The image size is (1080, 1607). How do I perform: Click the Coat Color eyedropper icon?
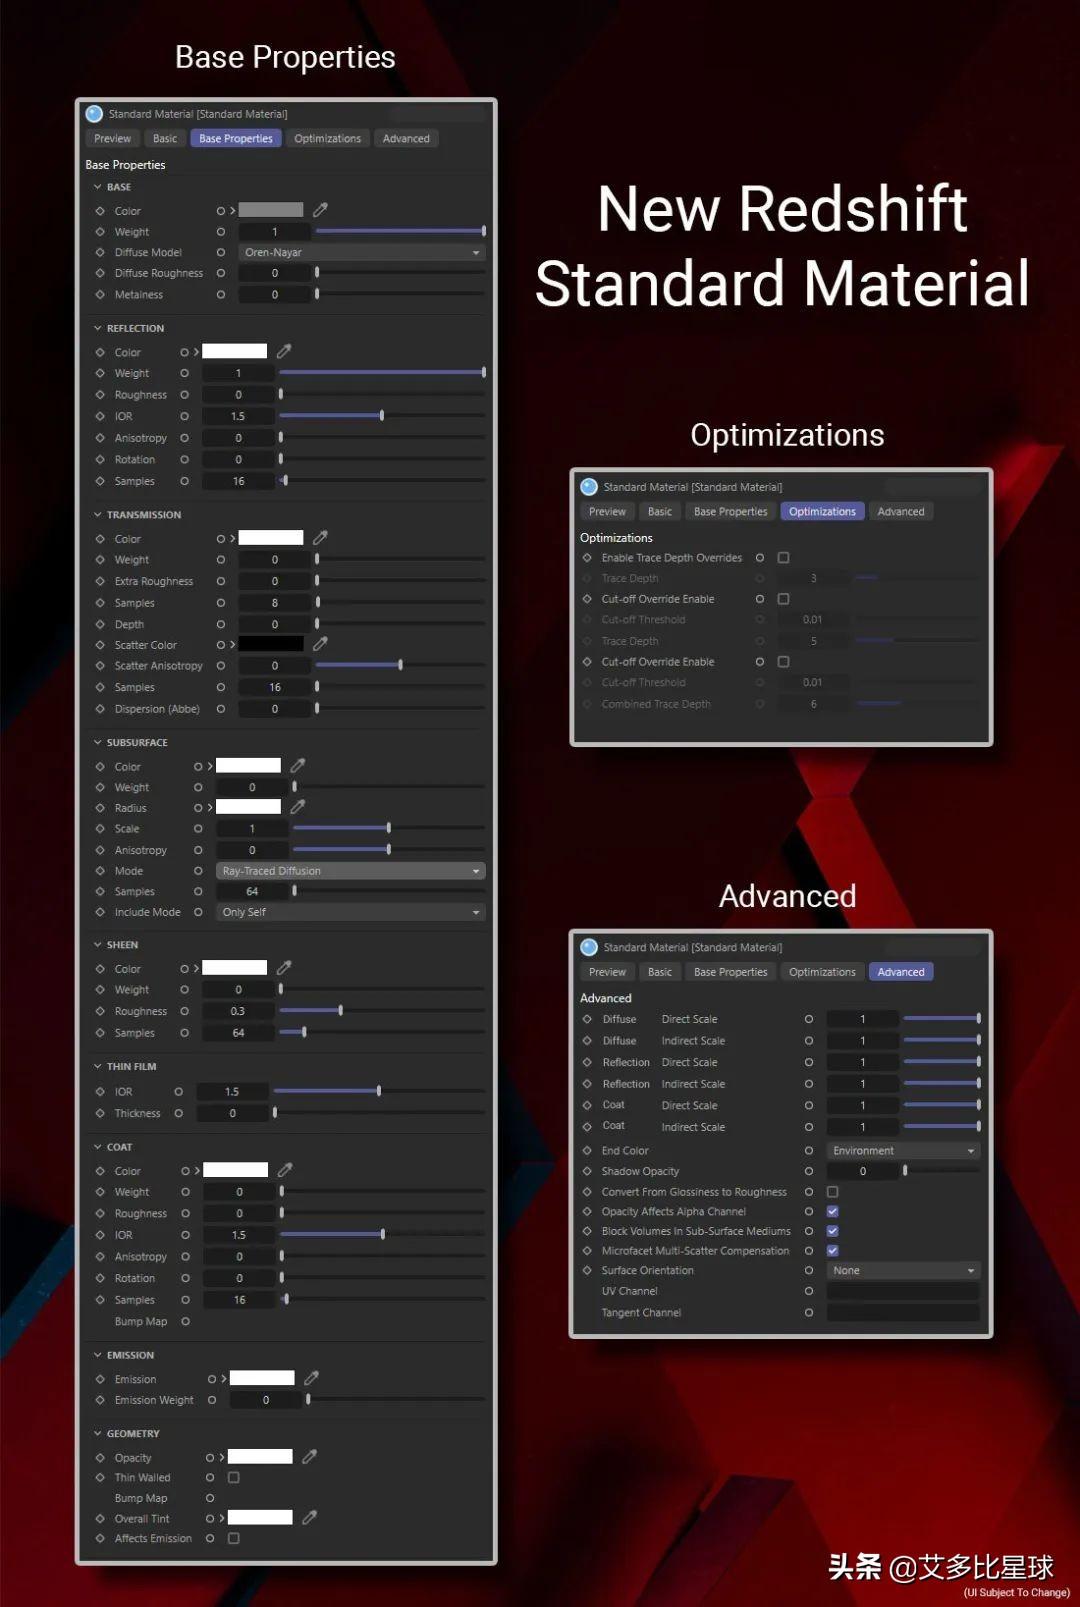coord(285,1169)
